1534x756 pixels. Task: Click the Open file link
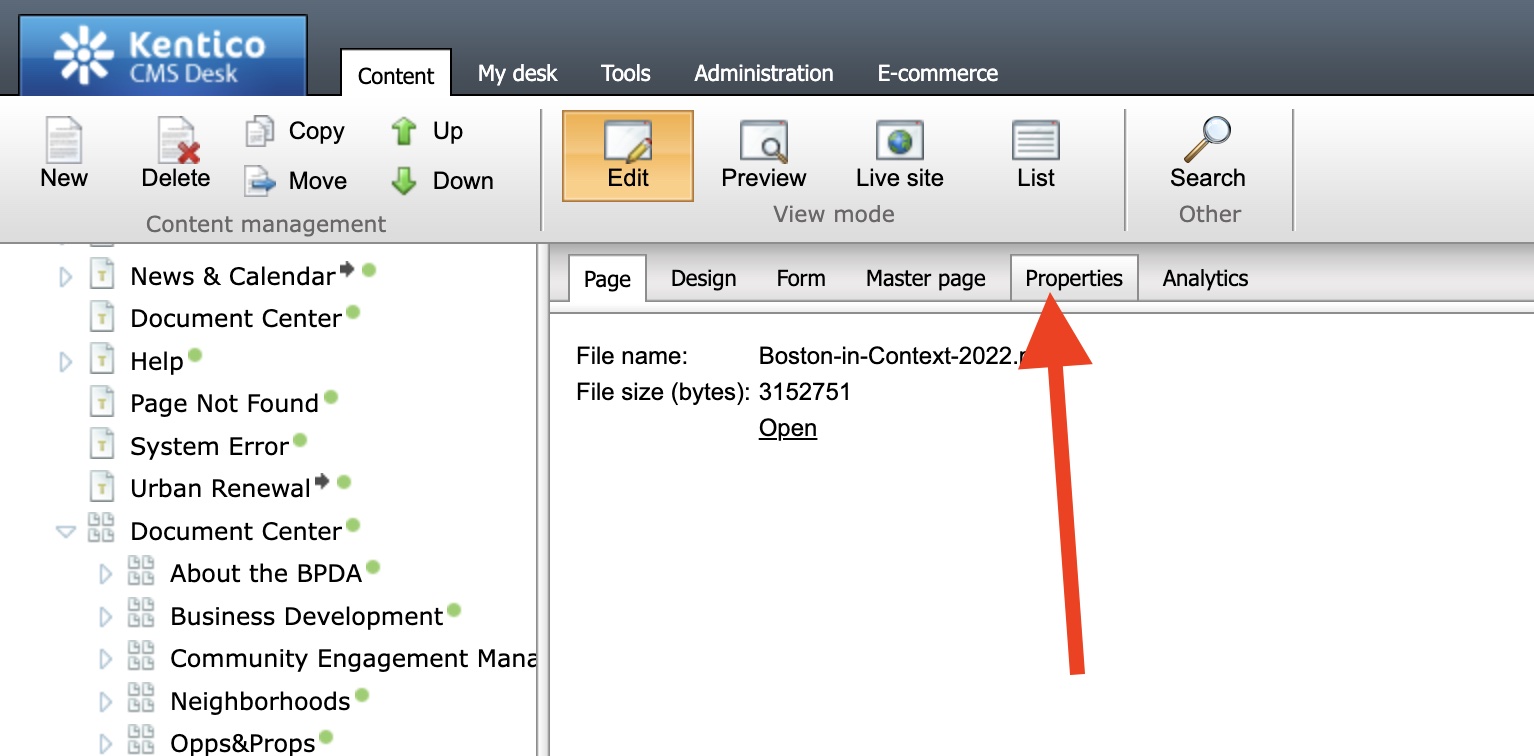tap(788, 428)
